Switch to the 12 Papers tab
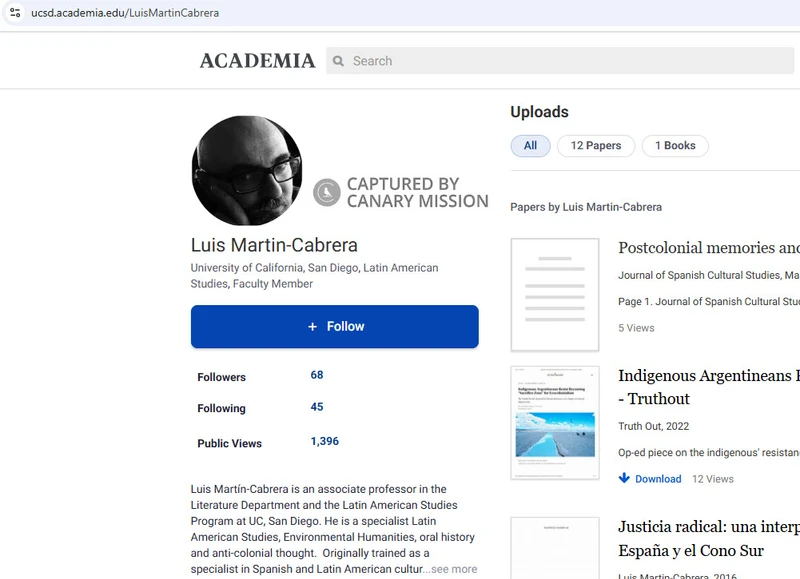The image size is (800, 579). (596, 145)
